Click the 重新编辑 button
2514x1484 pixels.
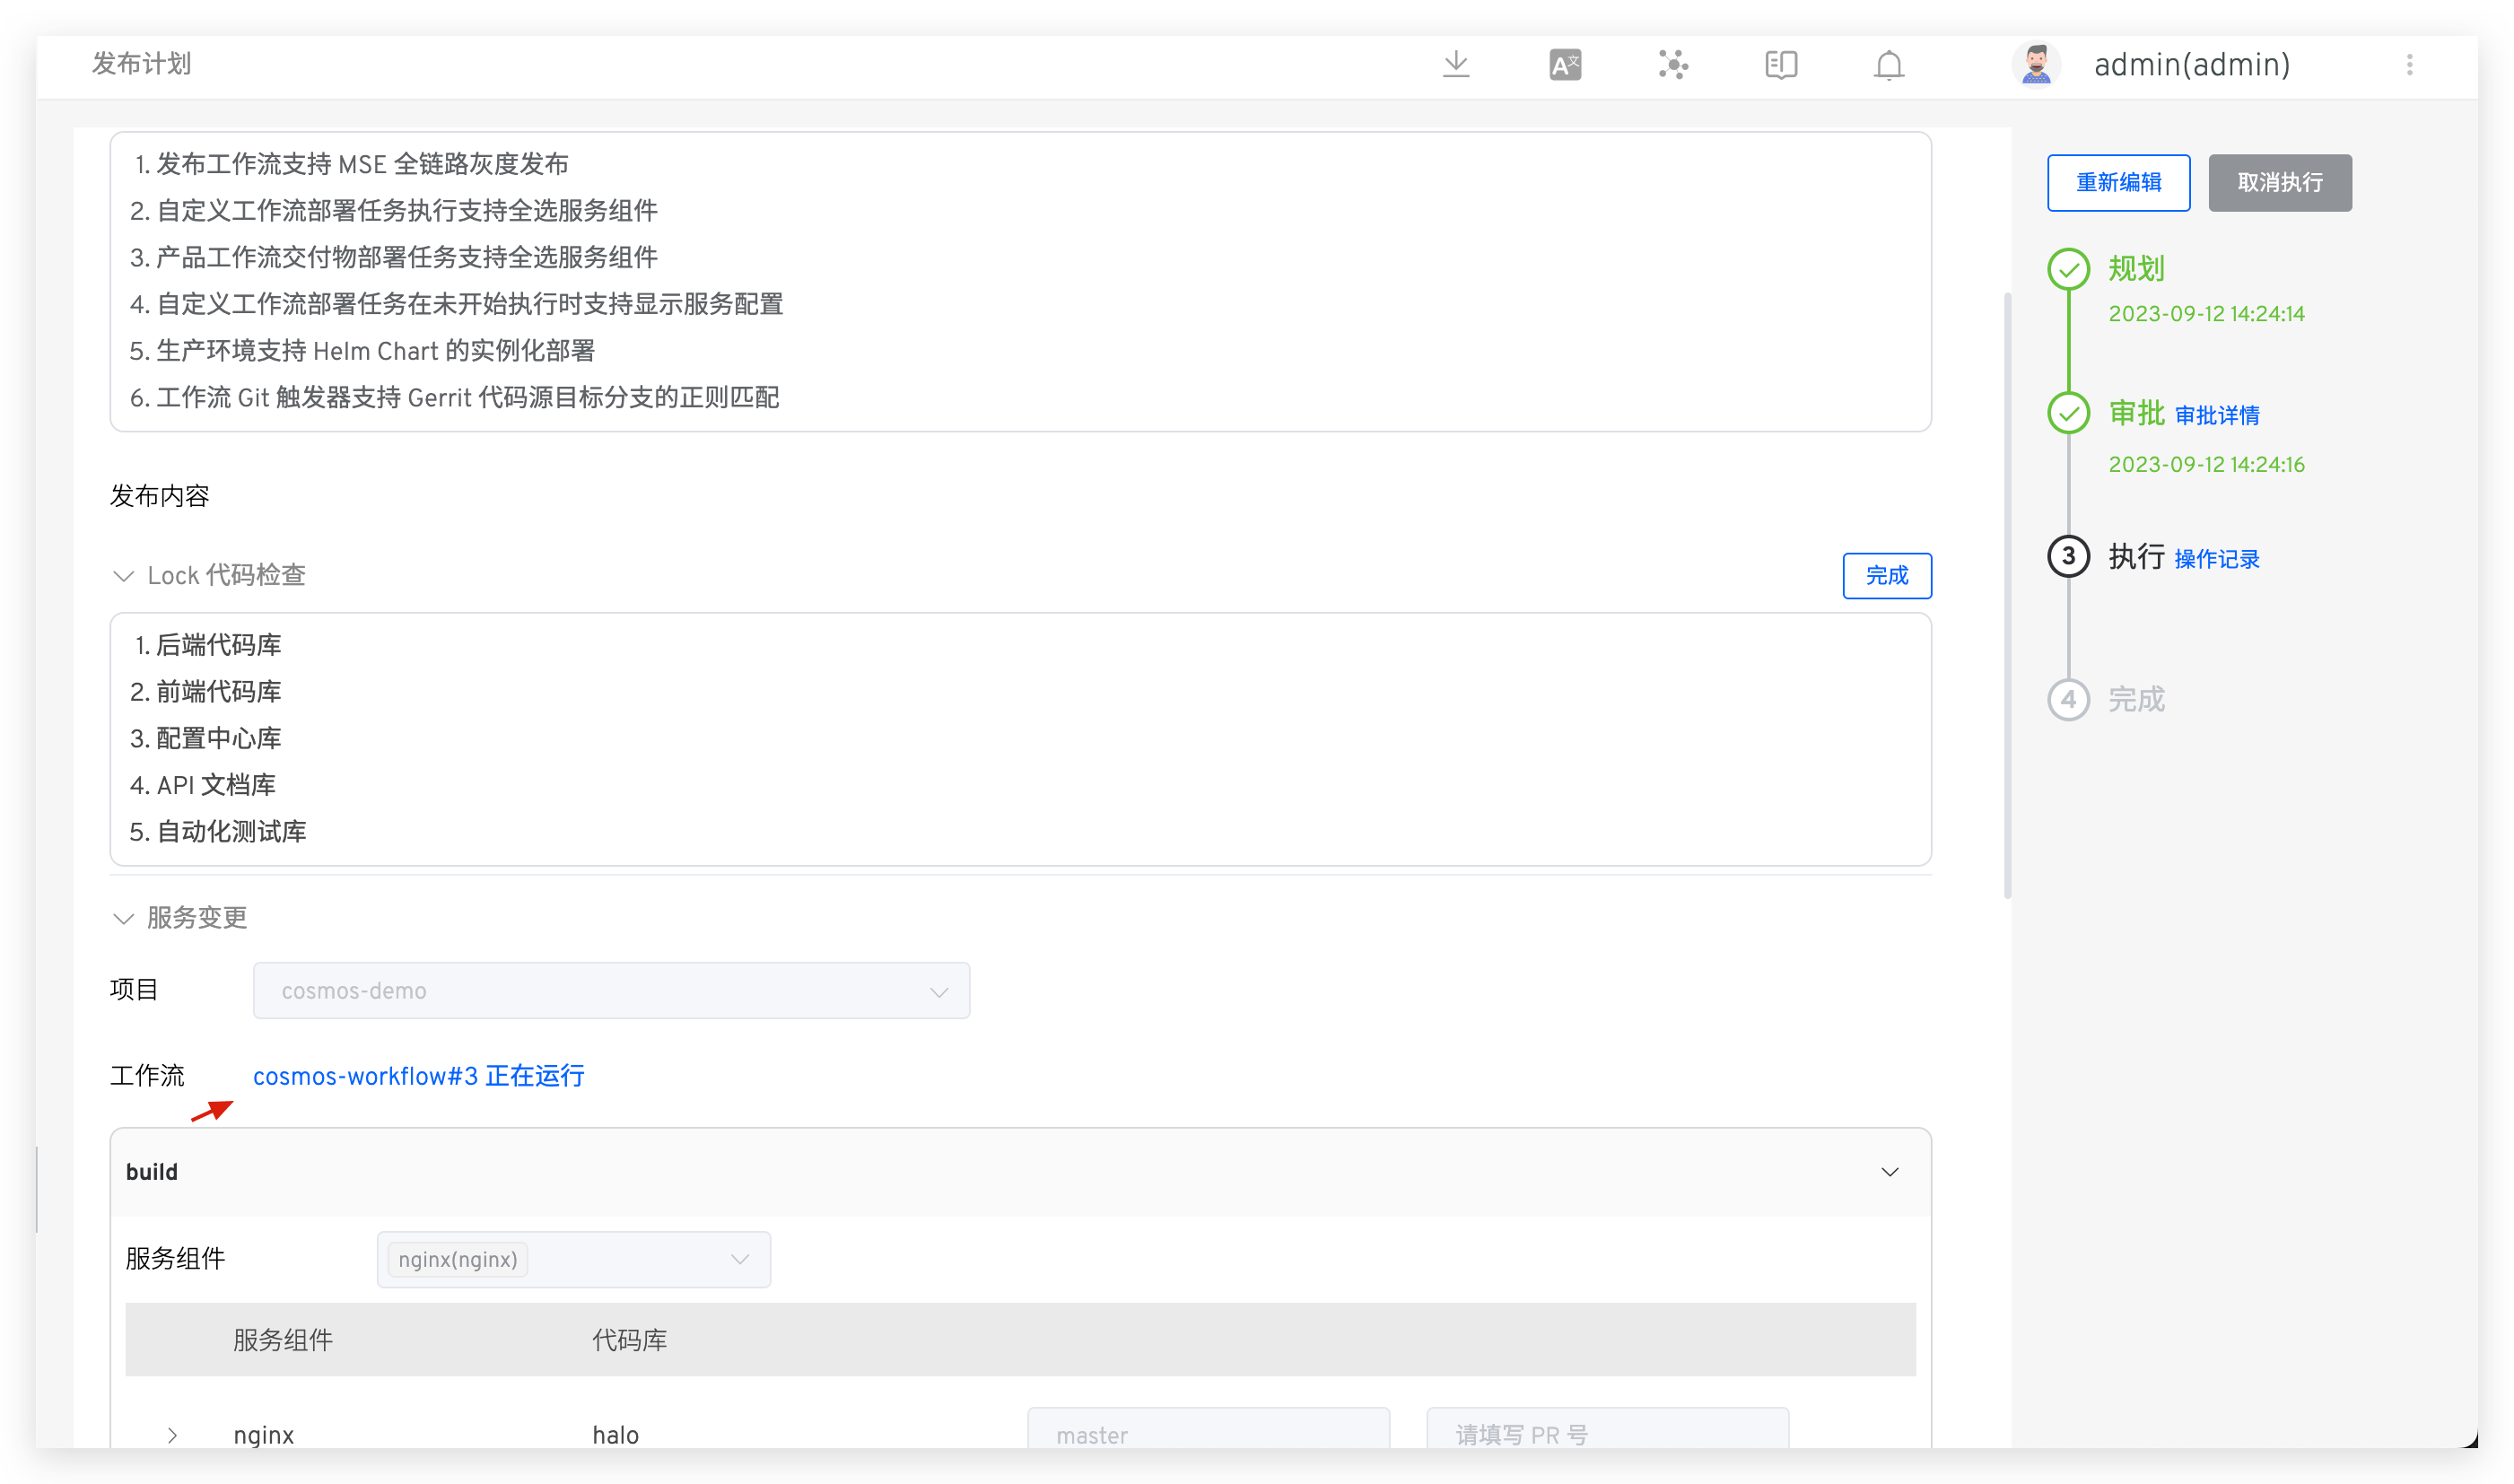(2118, 183)
